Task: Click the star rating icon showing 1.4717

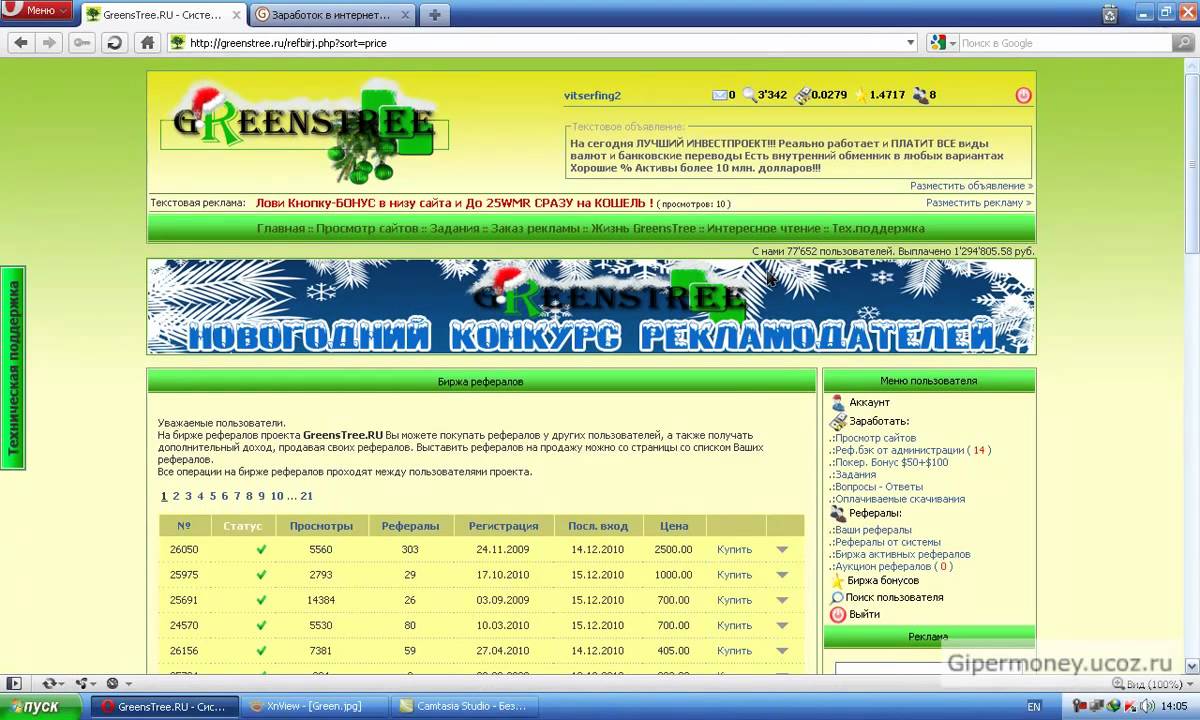Action: coord(861,95)
